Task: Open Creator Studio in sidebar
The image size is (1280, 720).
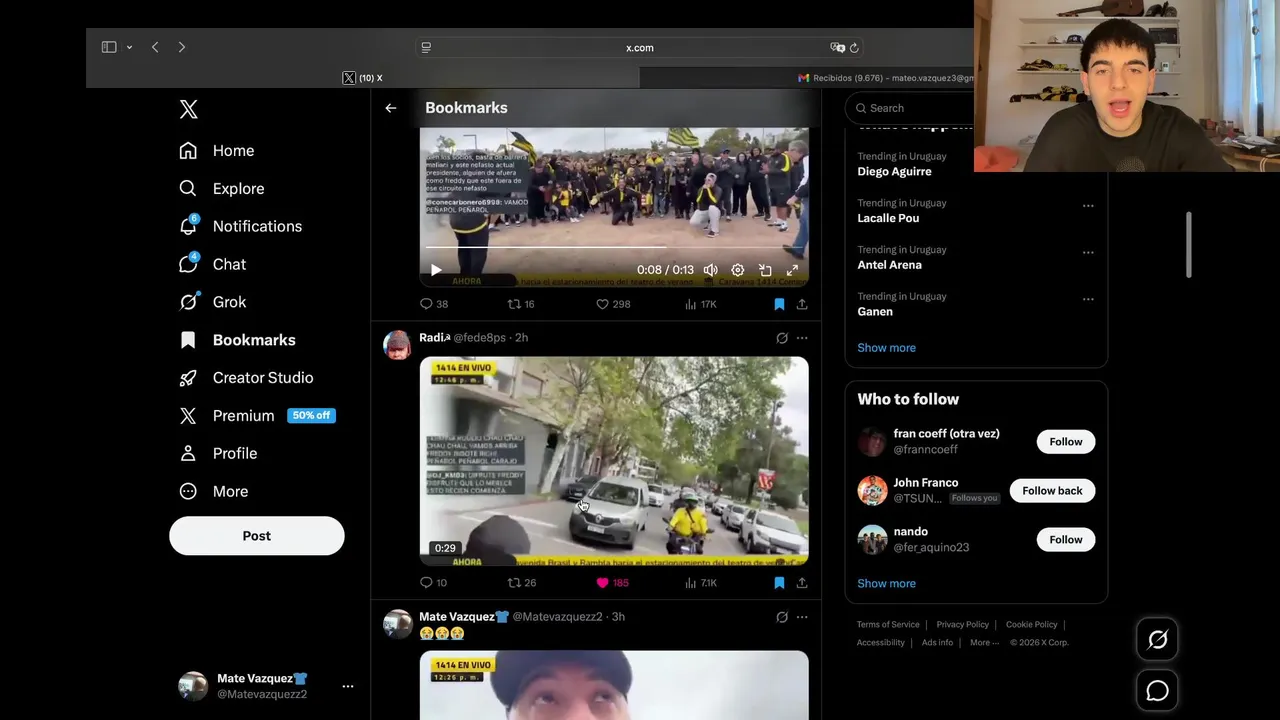Action: click(x=246, y=378)
